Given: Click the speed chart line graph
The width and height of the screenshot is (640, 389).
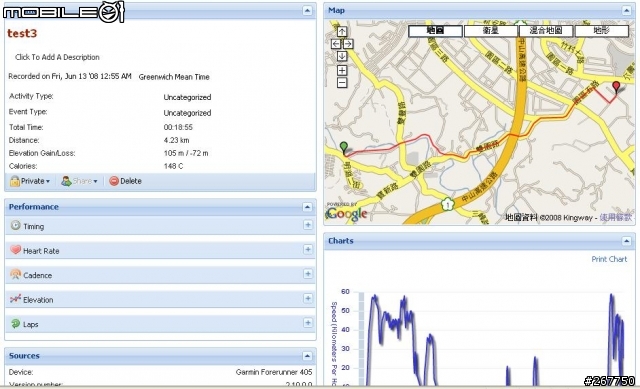Looking at the screenshot, I should pyautogui.click(x=494, y=339).
